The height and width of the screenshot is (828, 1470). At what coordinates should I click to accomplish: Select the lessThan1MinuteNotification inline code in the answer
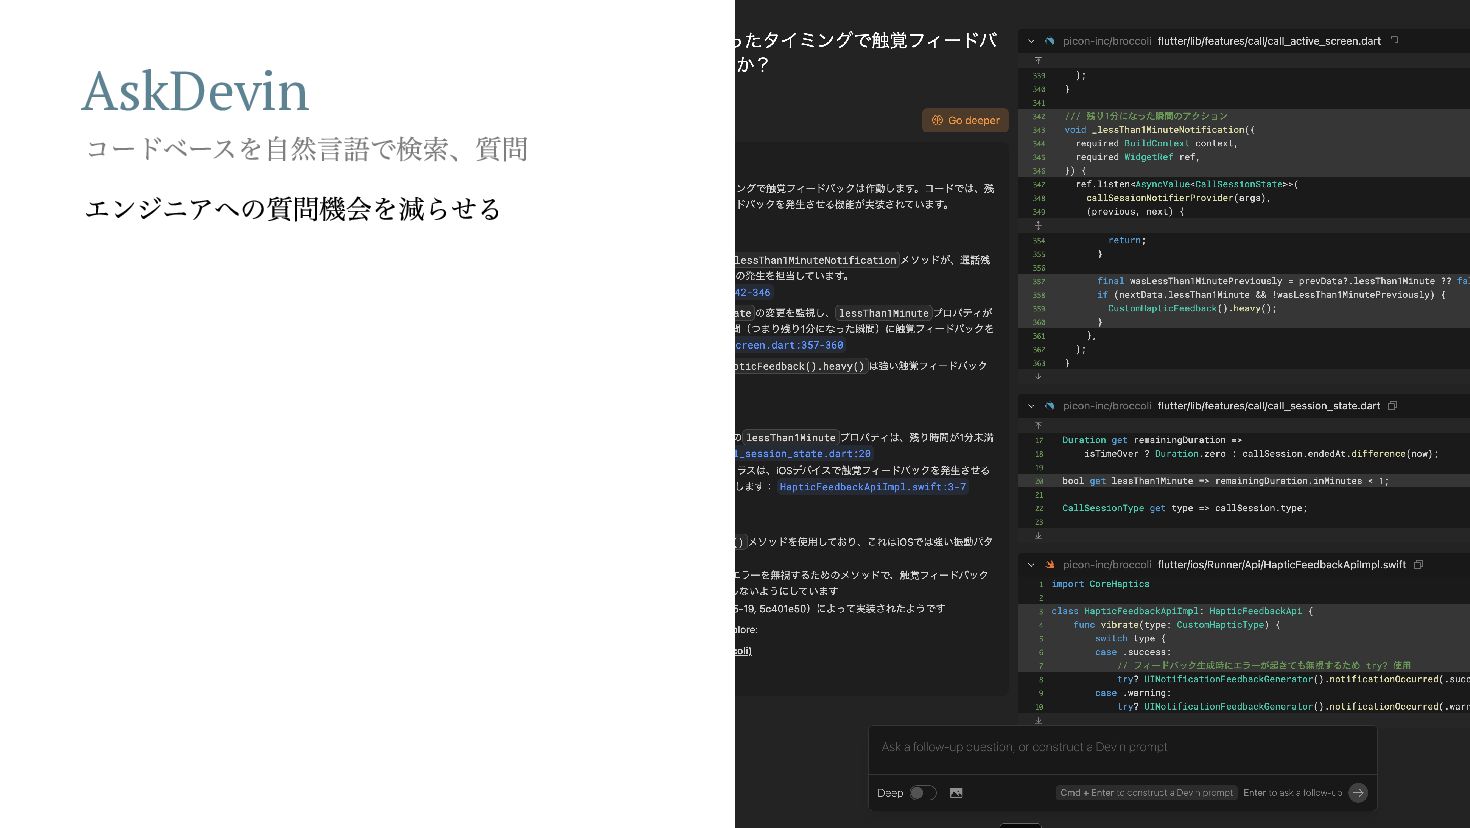[816, 260]
